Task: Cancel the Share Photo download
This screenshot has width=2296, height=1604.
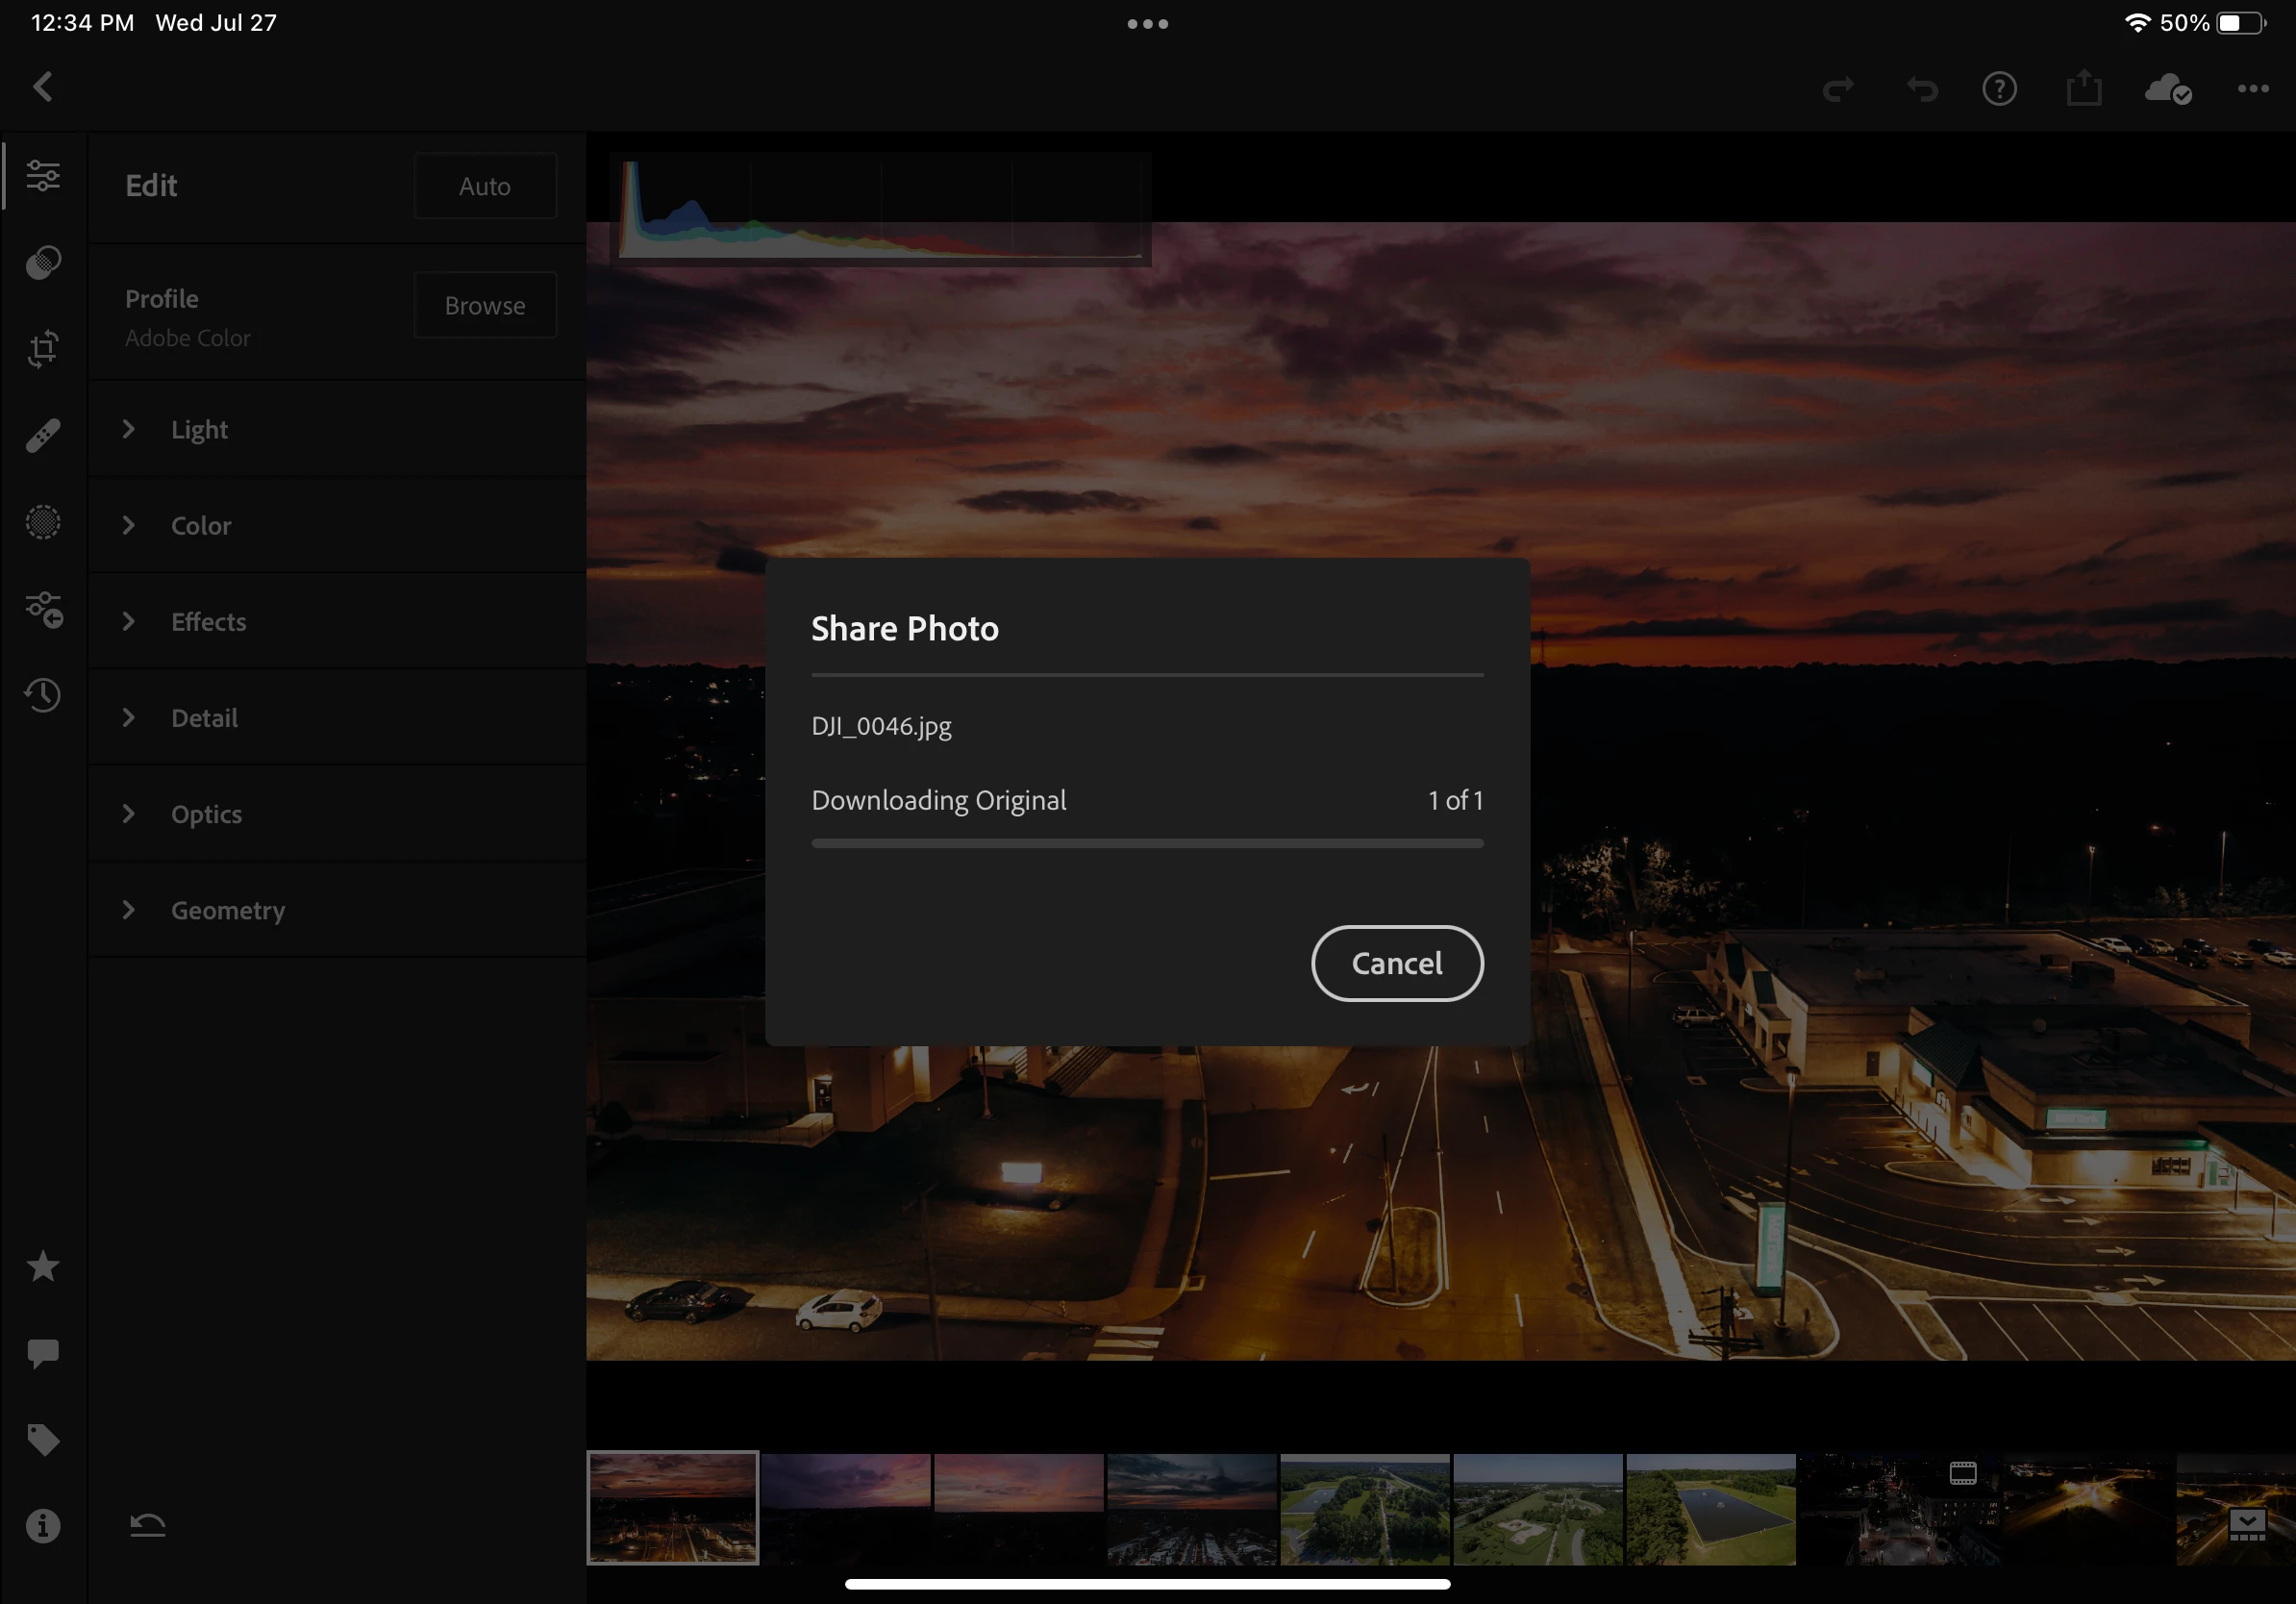Action: click(1396, 963)
